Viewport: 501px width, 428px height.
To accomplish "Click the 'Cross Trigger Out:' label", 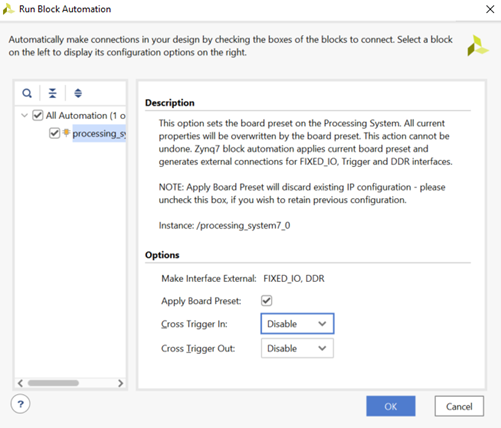I will [x=198, y=349].
